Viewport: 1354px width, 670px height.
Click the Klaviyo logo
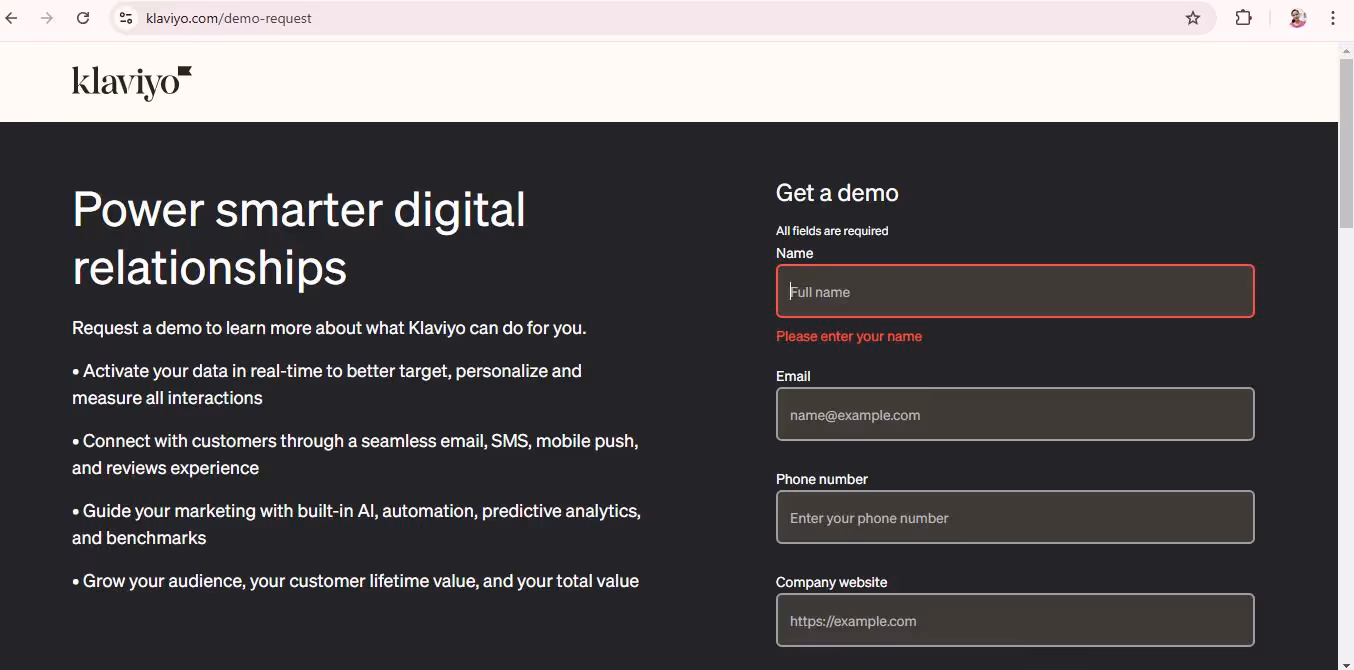tap(132, 83)
